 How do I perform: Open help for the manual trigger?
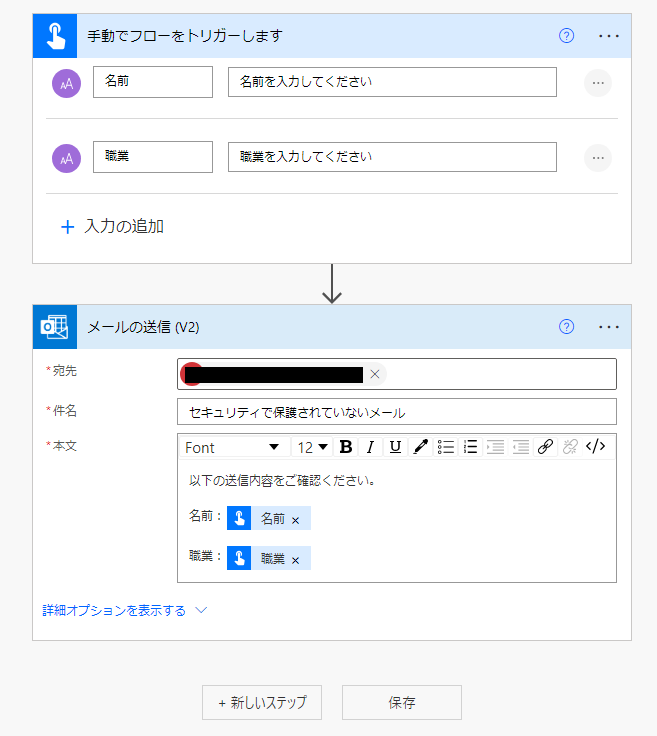tap(567, 36)
